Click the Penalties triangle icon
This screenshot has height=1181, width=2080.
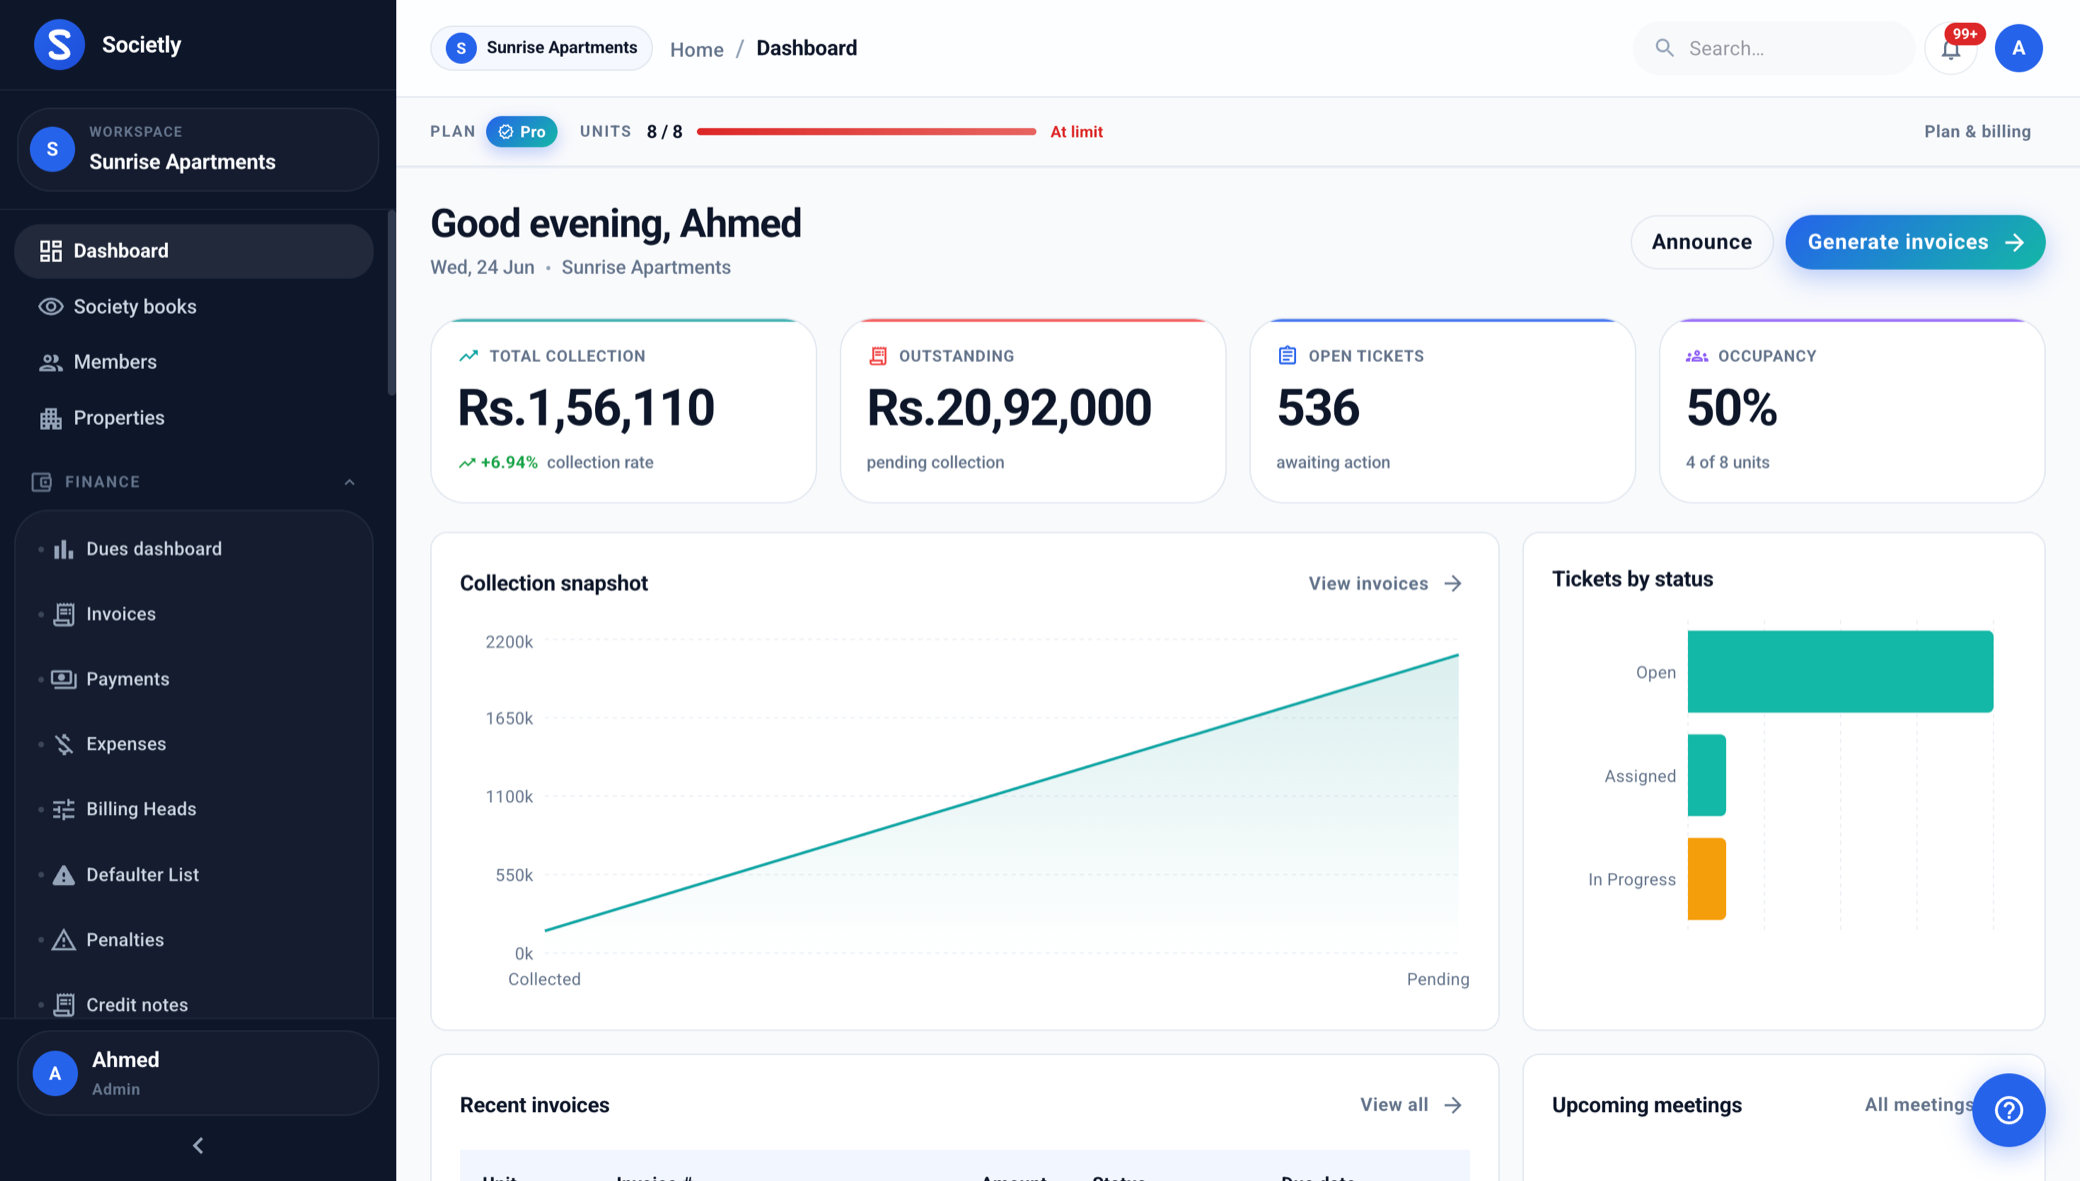pyautogui.click(x=64, y=940)
